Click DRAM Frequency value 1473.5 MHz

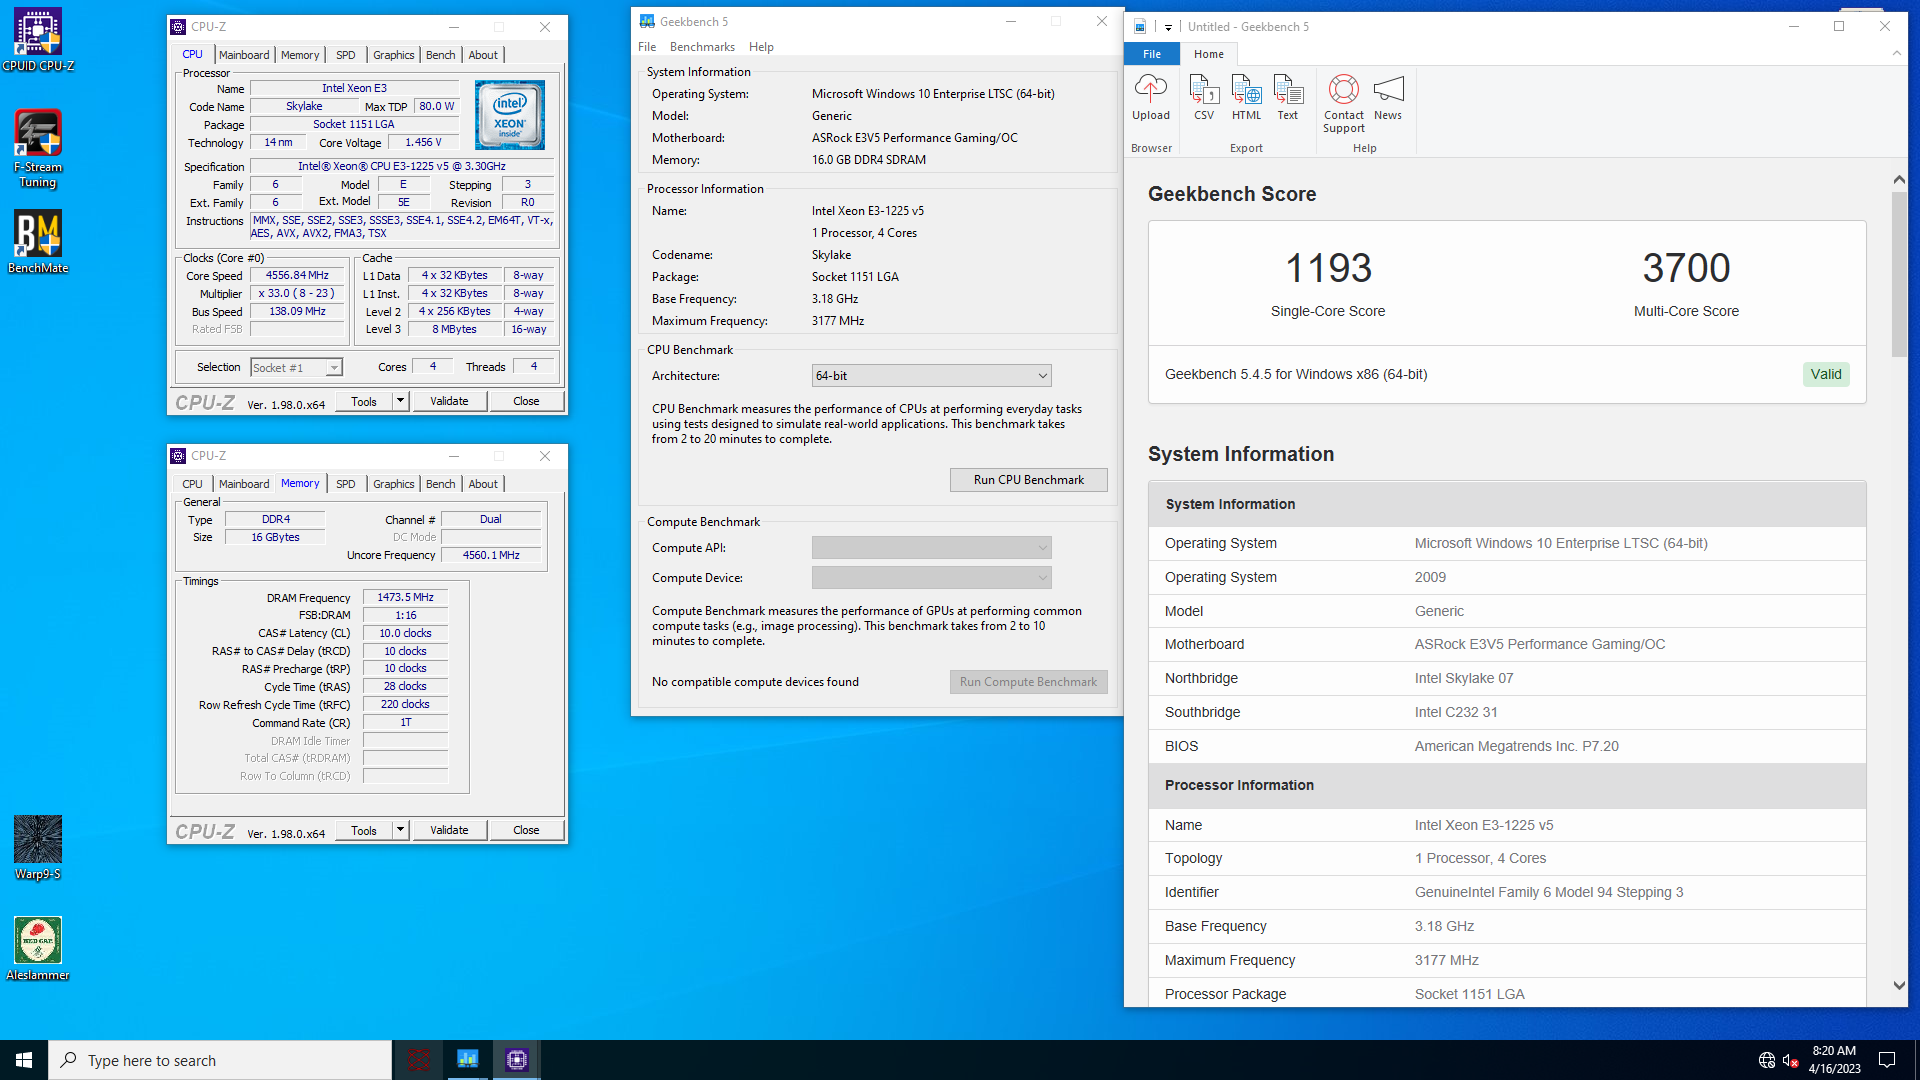tap(405, 598)
